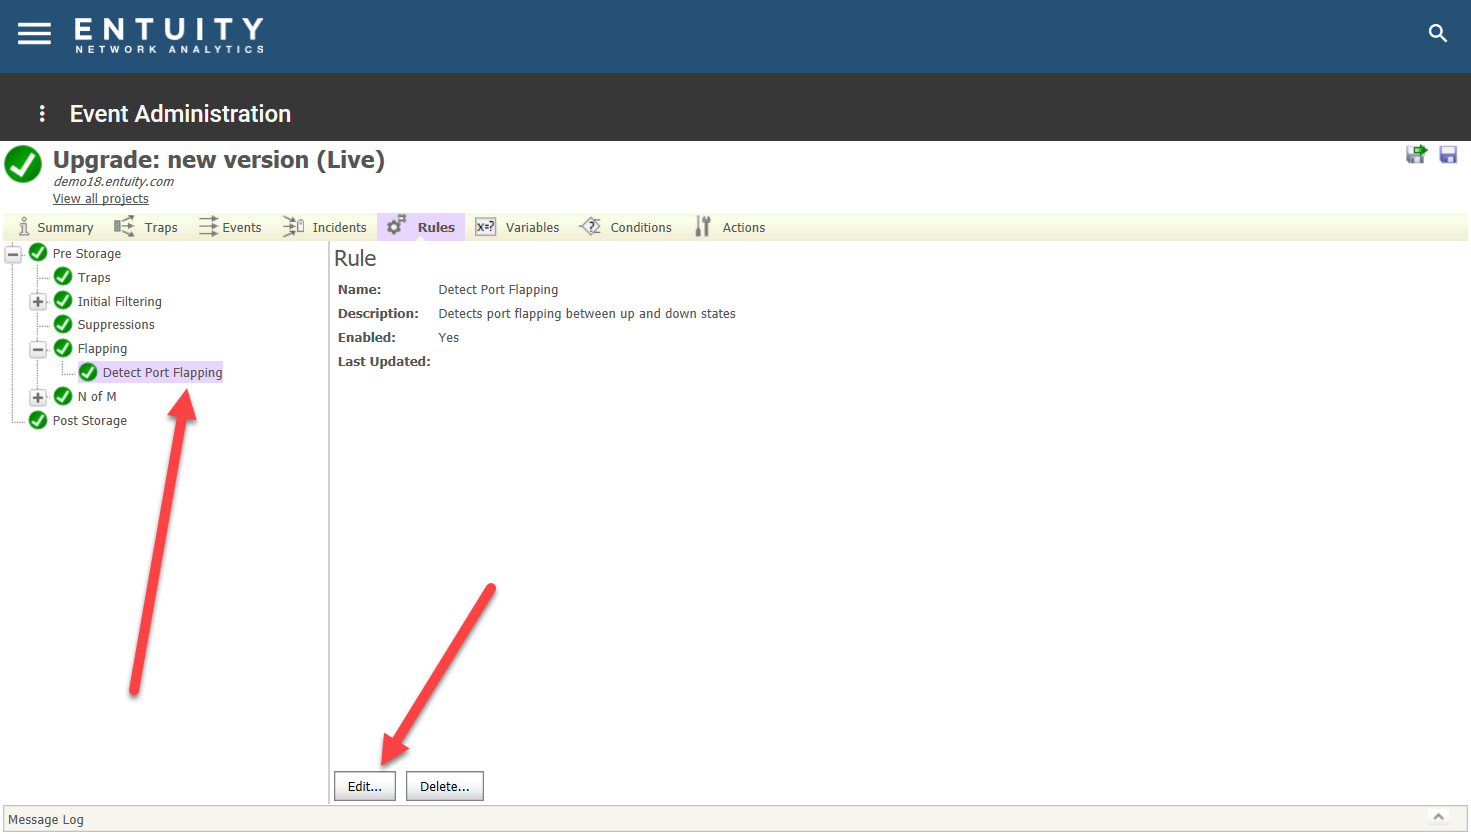Click the N of M green check icon

coord(63,396)
